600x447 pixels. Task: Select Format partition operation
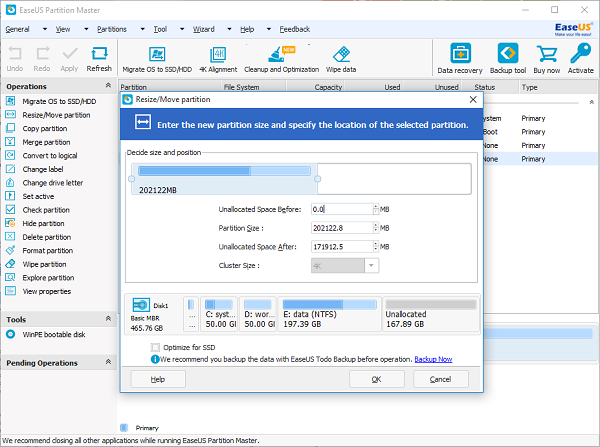(x=47, y=251)
